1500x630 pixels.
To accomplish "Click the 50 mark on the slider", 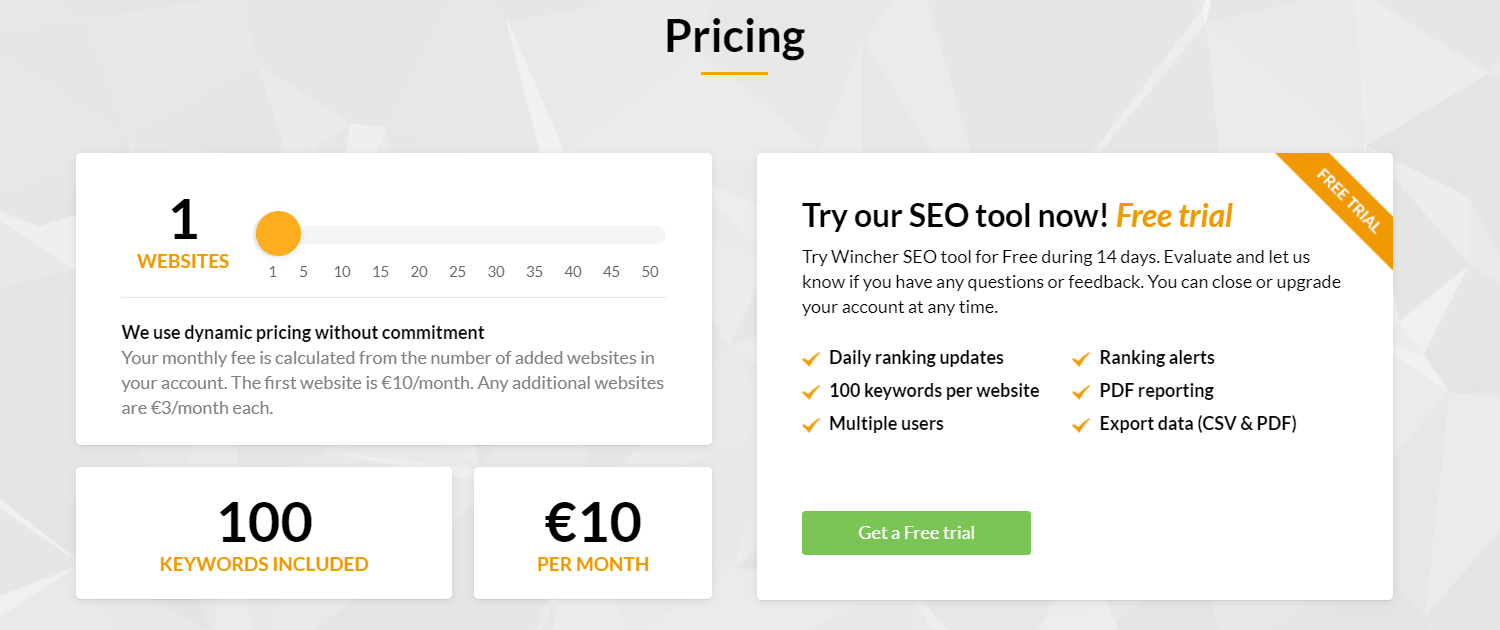I will [x=650, y=271].
